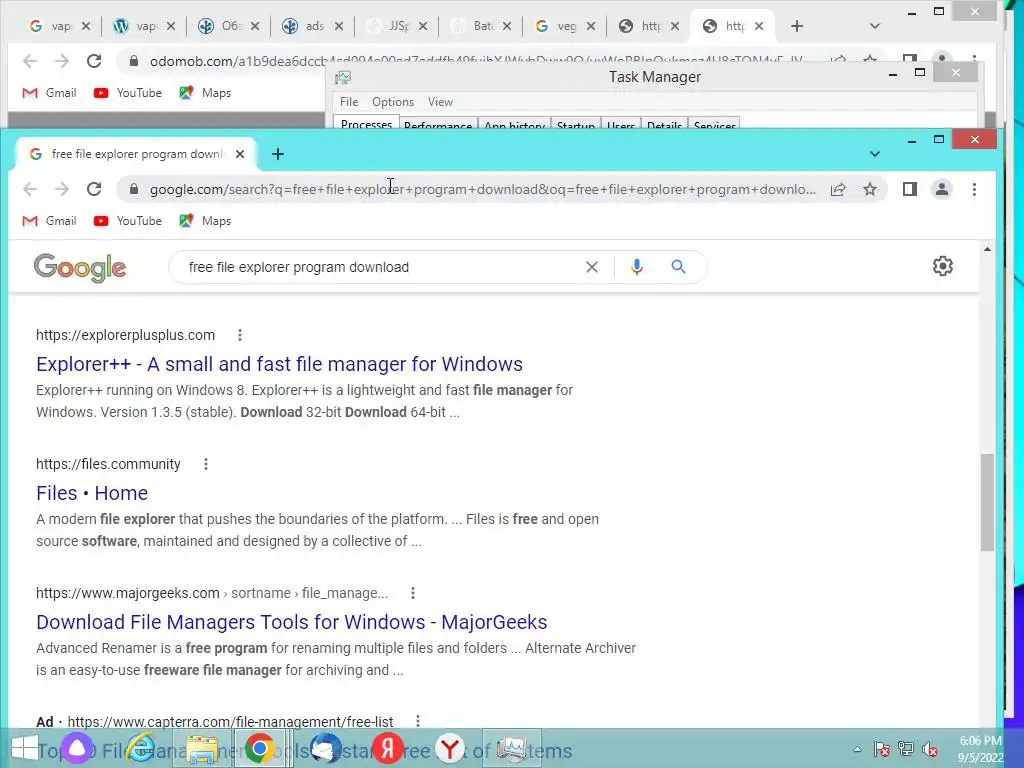The height and width of the screenshot is (768, 1024).
Task: Open Maps bookmark in front window
Action: click(x=205, y=221)
